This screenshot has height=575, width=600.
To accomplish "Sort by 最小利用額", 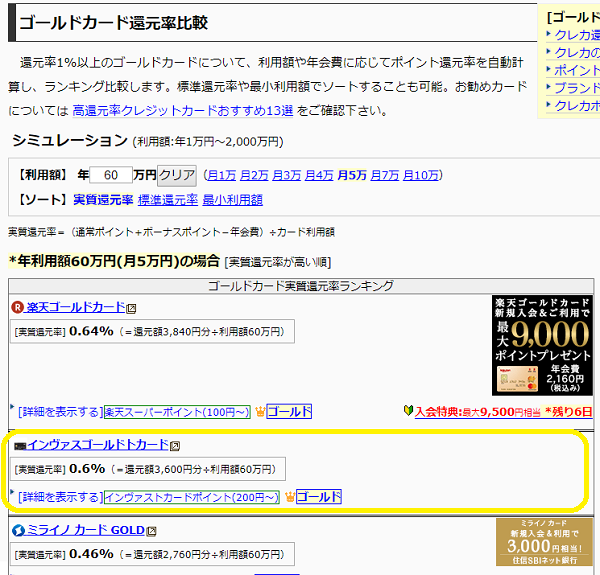I will [232, 200].
